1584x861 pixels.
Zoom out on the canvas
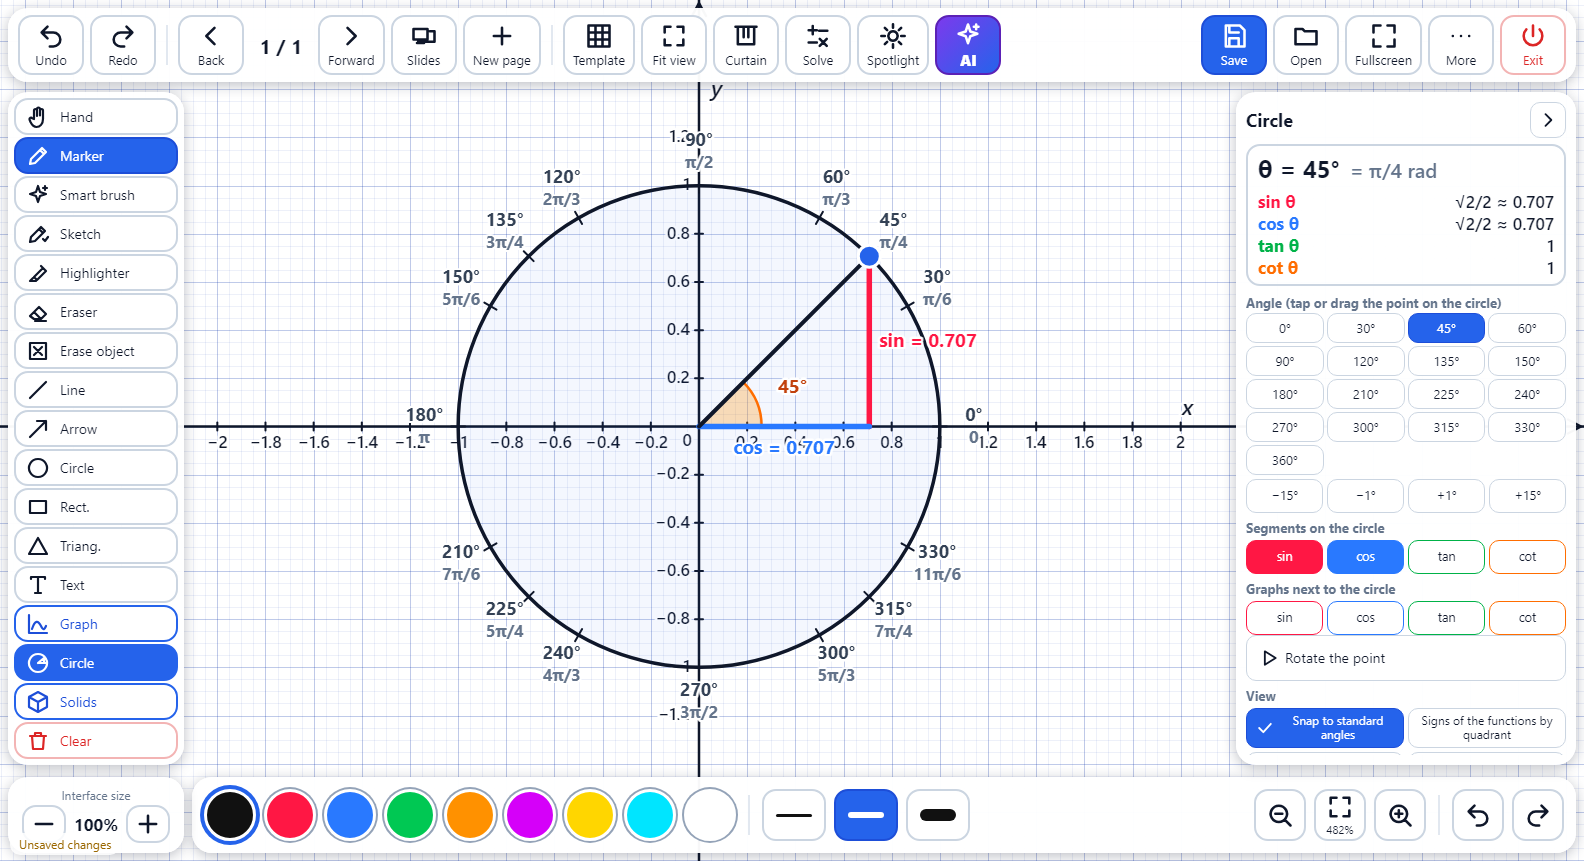1280,815
